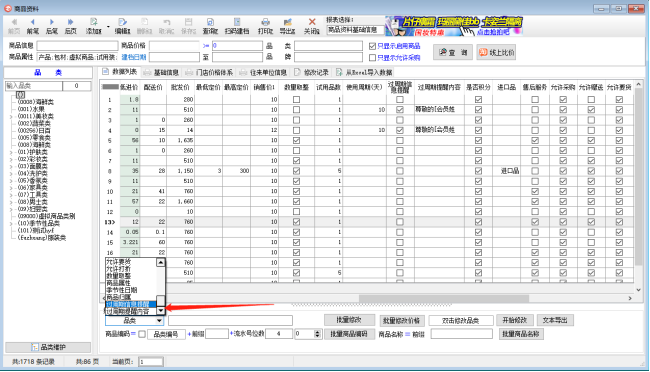
Task: Go to the previous record (前笔) arrow
Action: pos(32,22)
